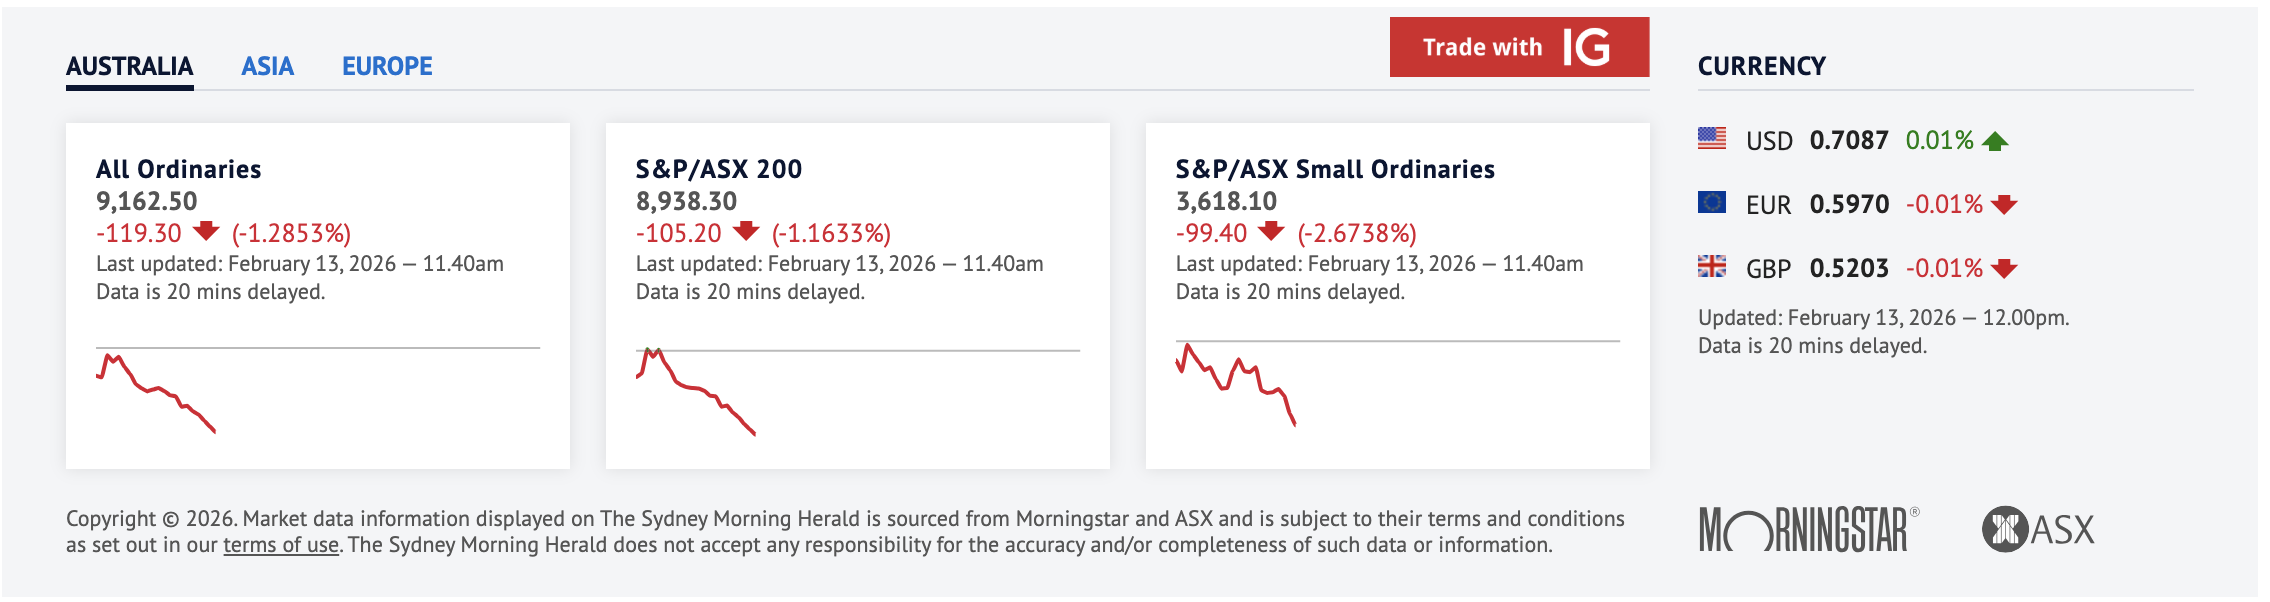Click the Small Ordinaries red down arrow

point(1271,231)
